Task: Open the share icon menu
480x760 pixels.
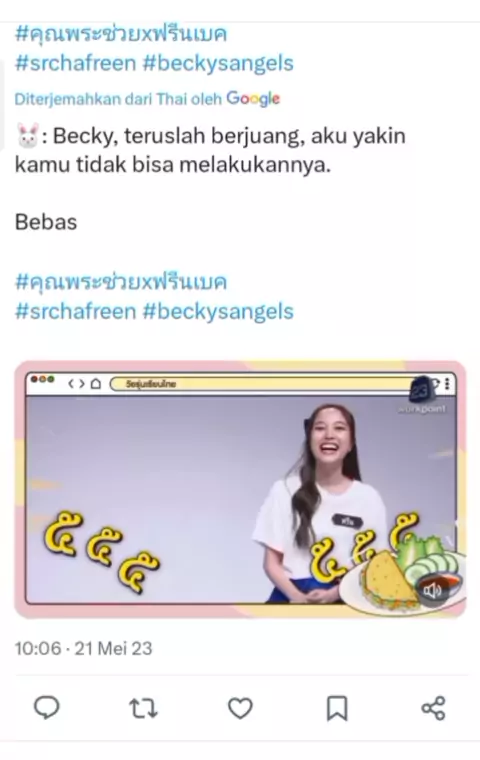Action: [x=433, y=708]
